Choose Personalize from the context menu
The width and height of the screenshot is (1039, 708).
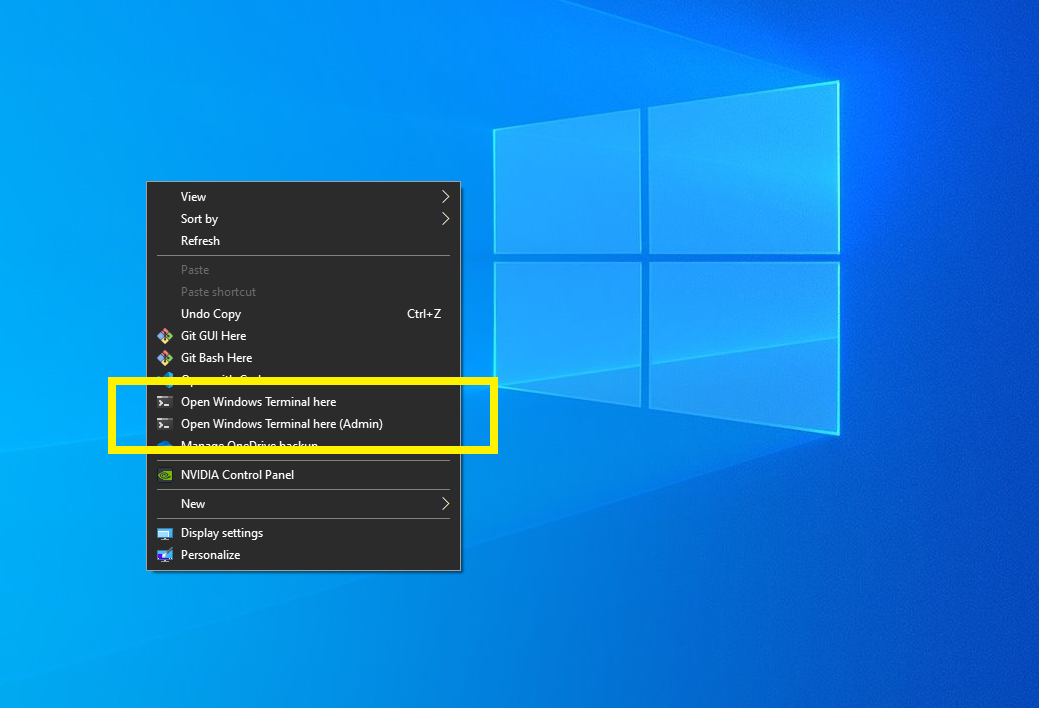tap(303, 555)
